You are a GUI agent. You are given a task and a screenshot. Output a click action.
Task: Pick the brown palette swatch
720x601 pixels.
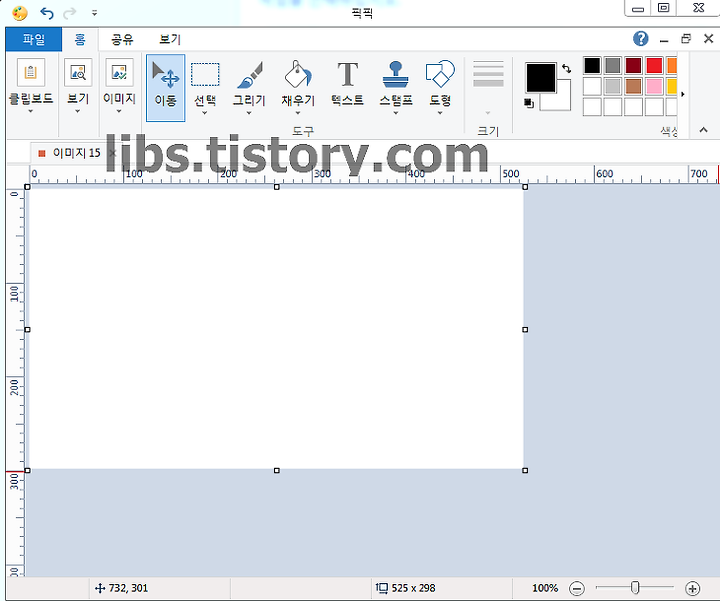pyautogui.click(x=633, y=86)
